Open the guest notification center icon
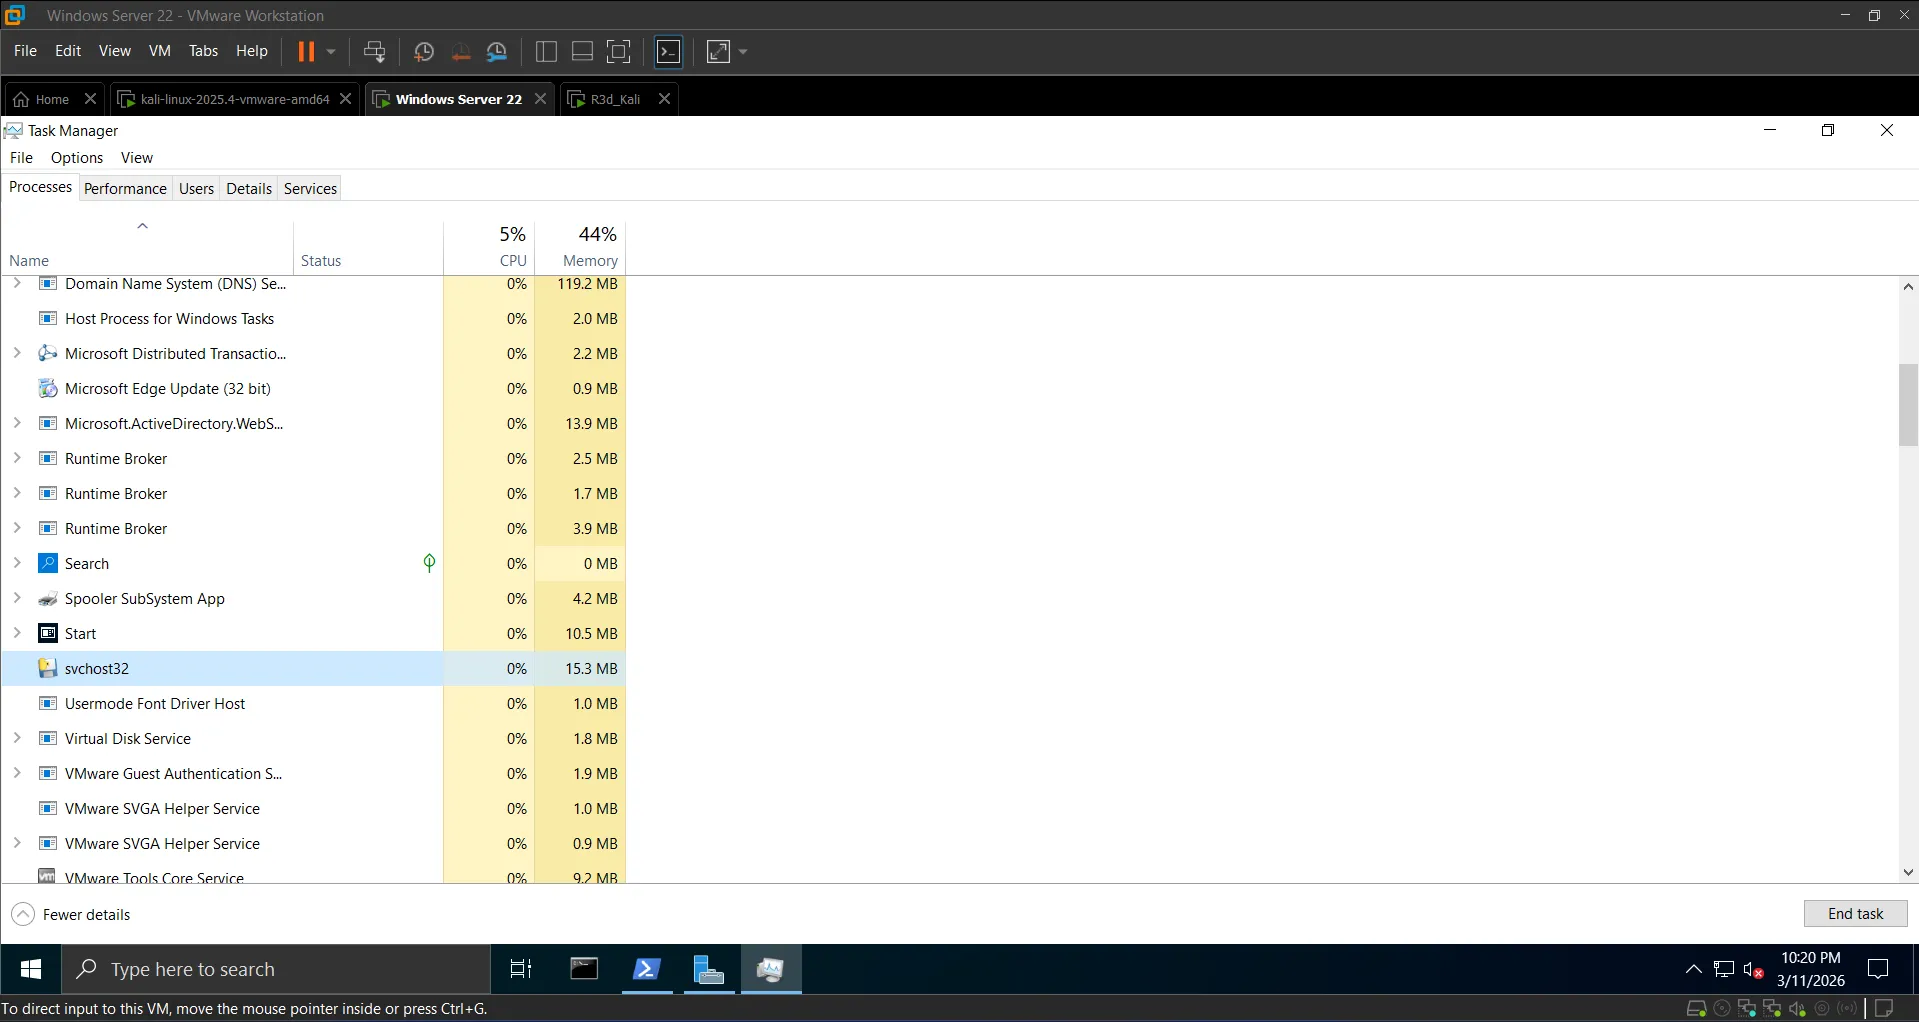The width and height of the screenshot is (1919, 1022). point(1878,969)
